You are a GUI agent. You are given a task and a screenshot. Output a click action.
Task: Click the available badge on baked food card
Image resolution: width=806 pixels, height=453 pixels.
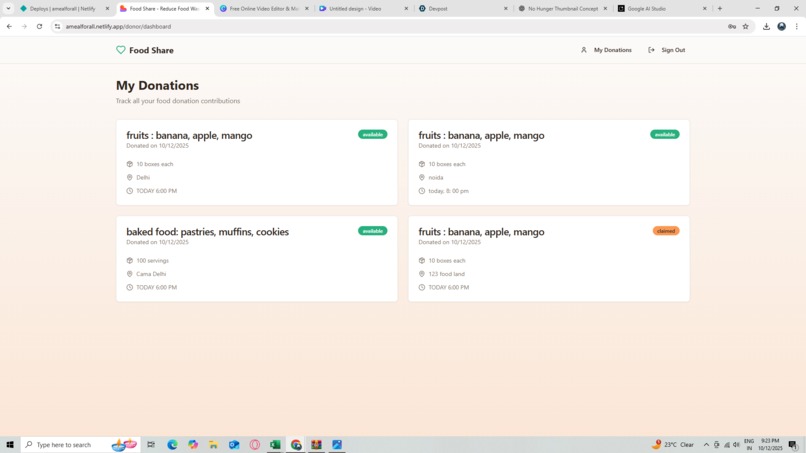point(373,231)
